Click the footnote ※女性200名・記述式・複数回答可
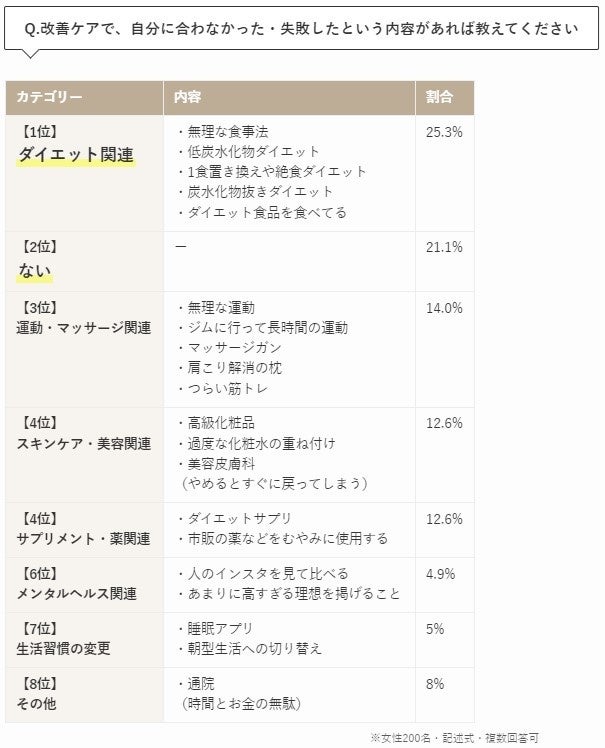The width and height of the screenshot is (605, 748). 455,738
